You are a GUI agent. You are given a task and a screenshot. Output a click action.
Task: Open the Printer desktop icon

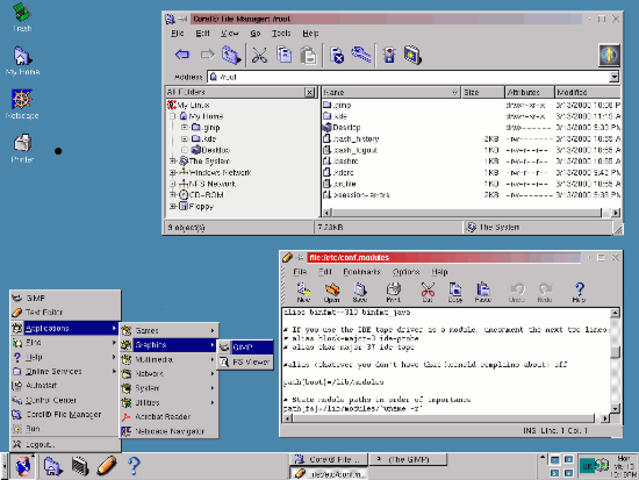(22, 148)
